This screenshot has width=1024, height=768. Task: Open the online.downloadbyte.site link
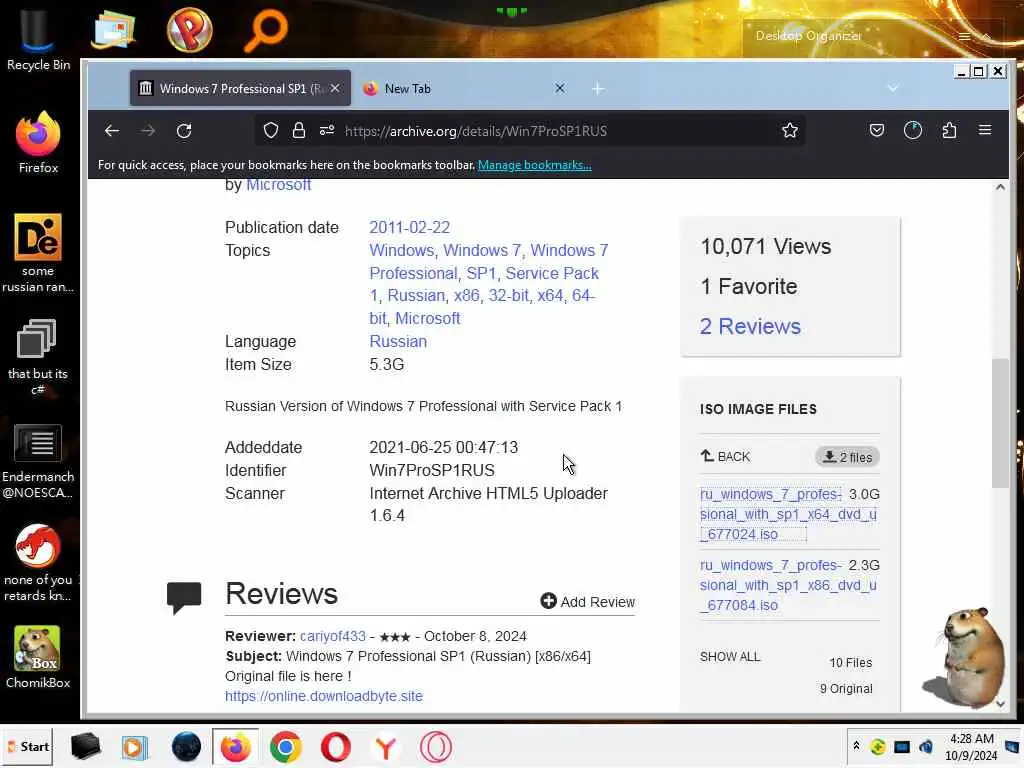click(324, 696)
